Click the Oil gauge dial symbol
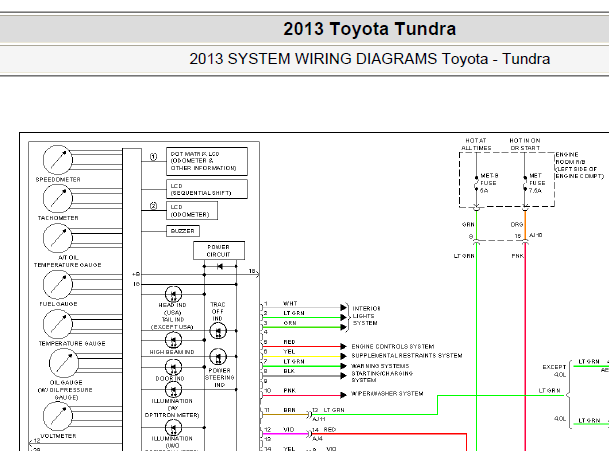This screenshot has width=609, height=451. [x=64, y=363]
